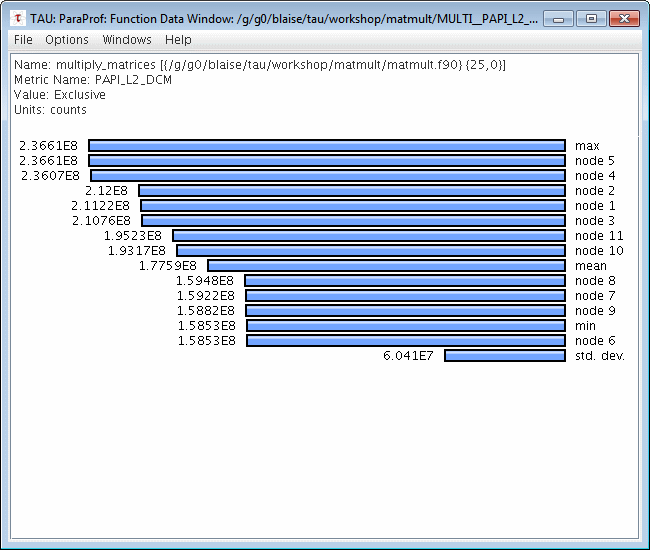Click the 'node 1' label
The height and width of the screenshot is (550, 650).
[595, 206]
